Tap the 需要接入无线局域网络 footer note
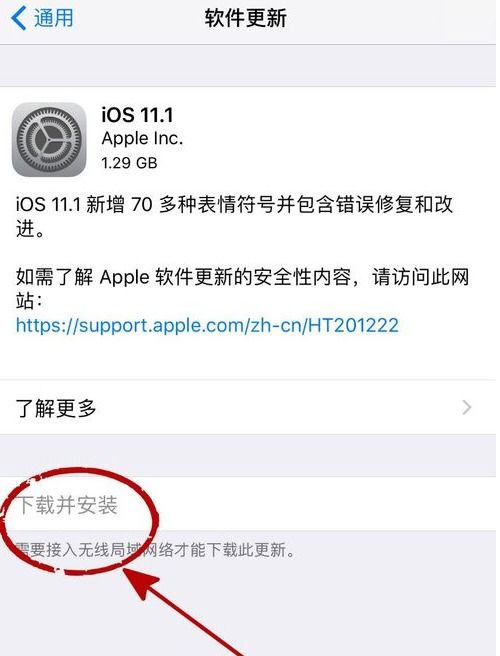The image size is (500, 656). tap(156, 549)
